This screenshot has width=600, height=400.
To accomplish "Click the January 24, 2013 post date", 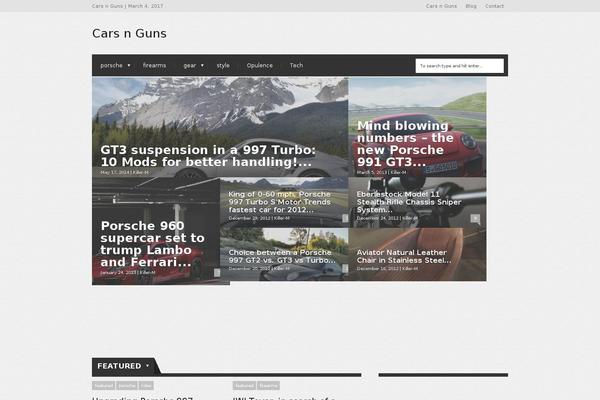I will pyautogui.click(x=118, y=273).
